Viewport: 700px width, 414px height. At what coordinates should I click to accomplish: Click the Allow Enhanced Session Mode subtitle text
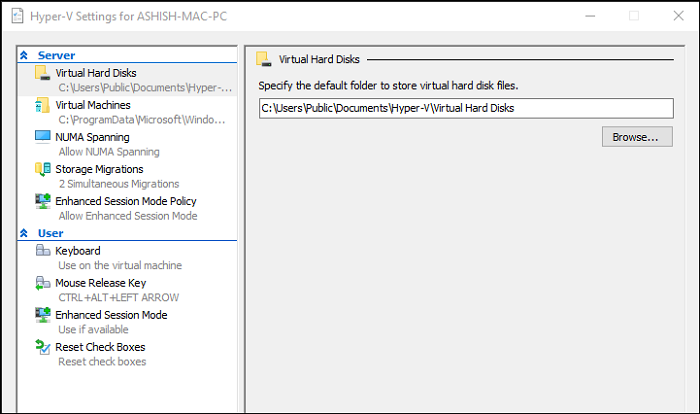(x=128, y=216)
